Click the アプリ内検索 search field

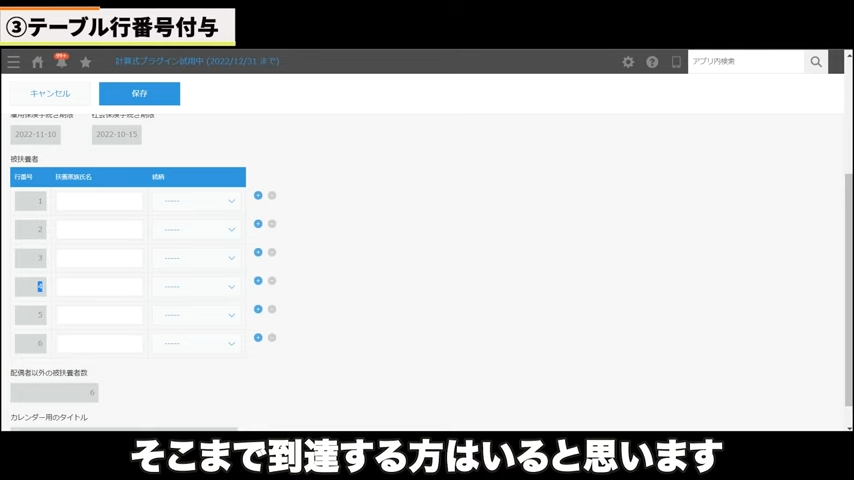point(746,62)
